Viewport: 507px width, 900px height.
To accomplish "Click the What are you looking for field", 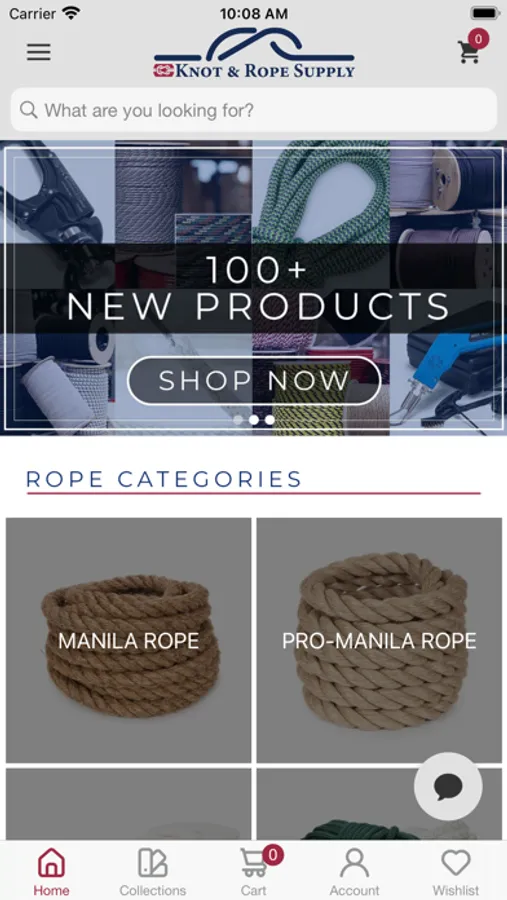I will 254,110.
